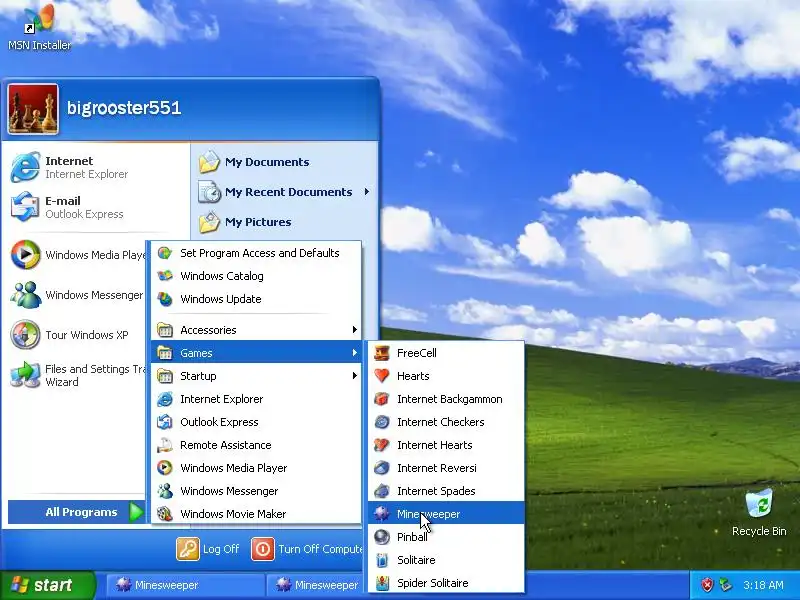
Task: Click the Internet Hearts icon
Action: (382, 445)
